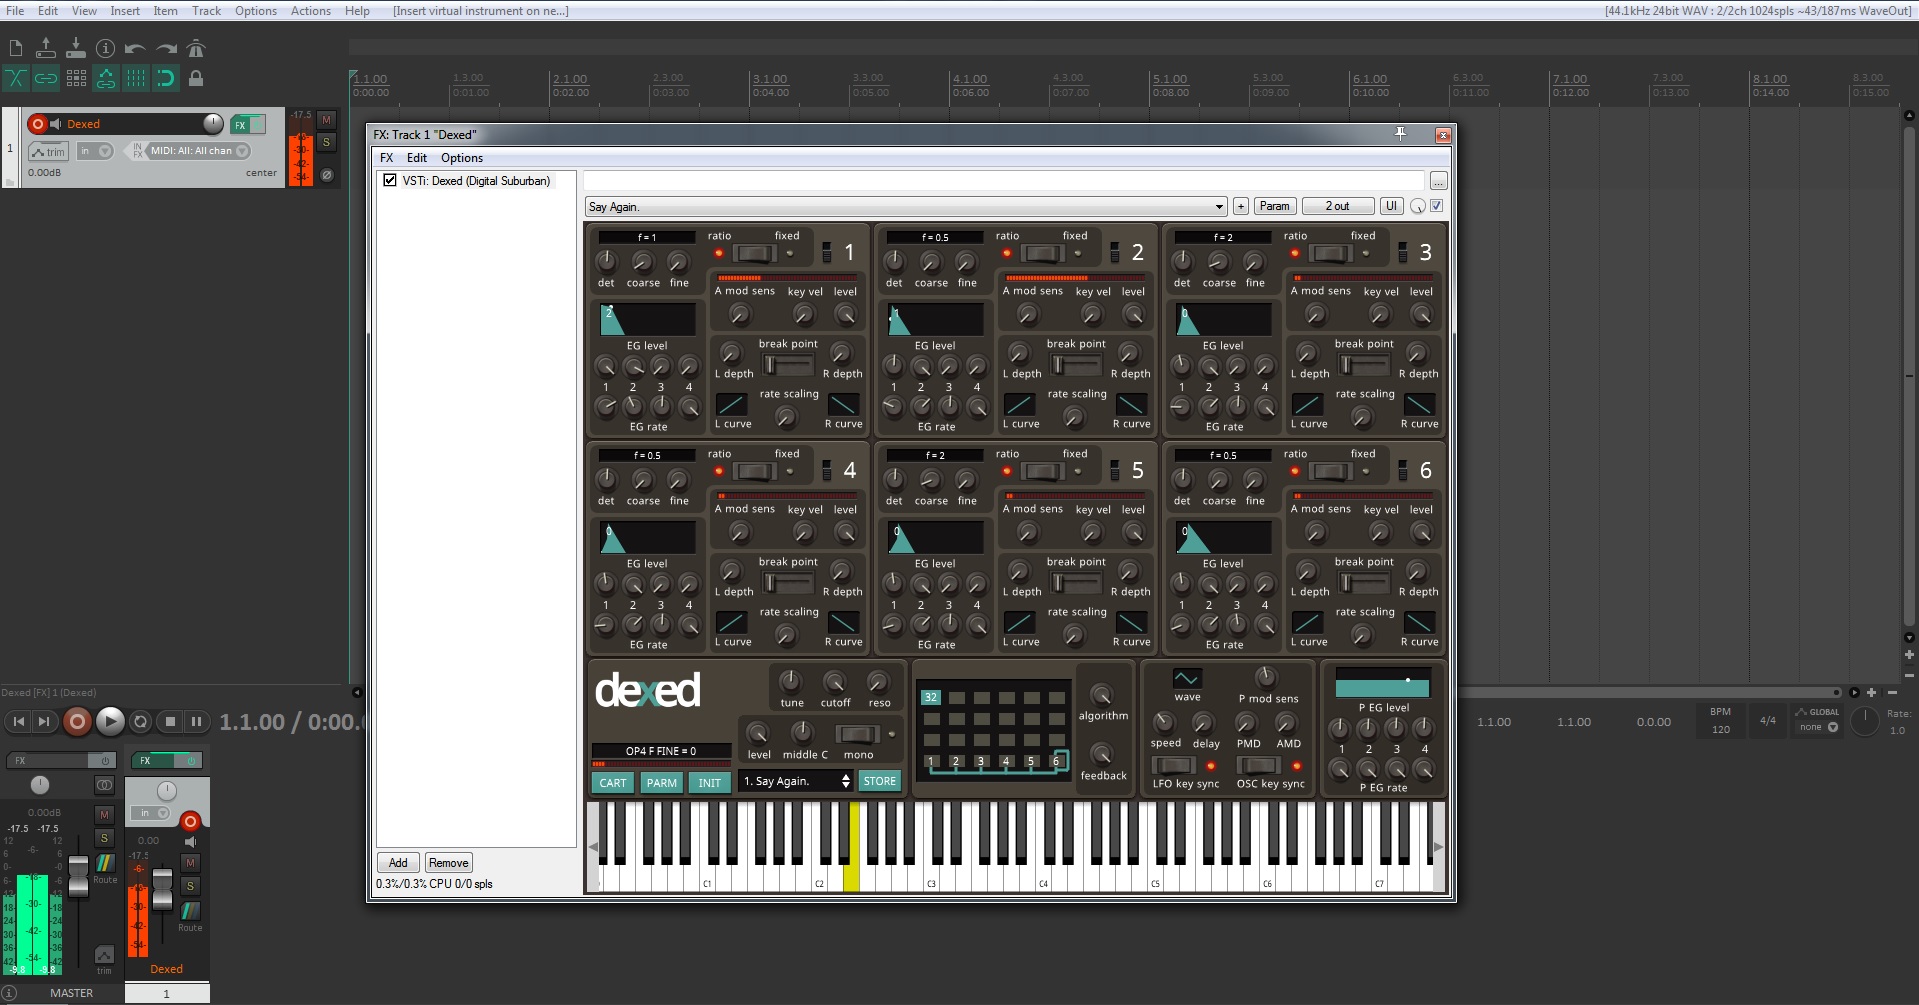Click the STORE button in Dexed
Image resolution: width=1919 pixels, height=1005 pixels.
point(879,781)
